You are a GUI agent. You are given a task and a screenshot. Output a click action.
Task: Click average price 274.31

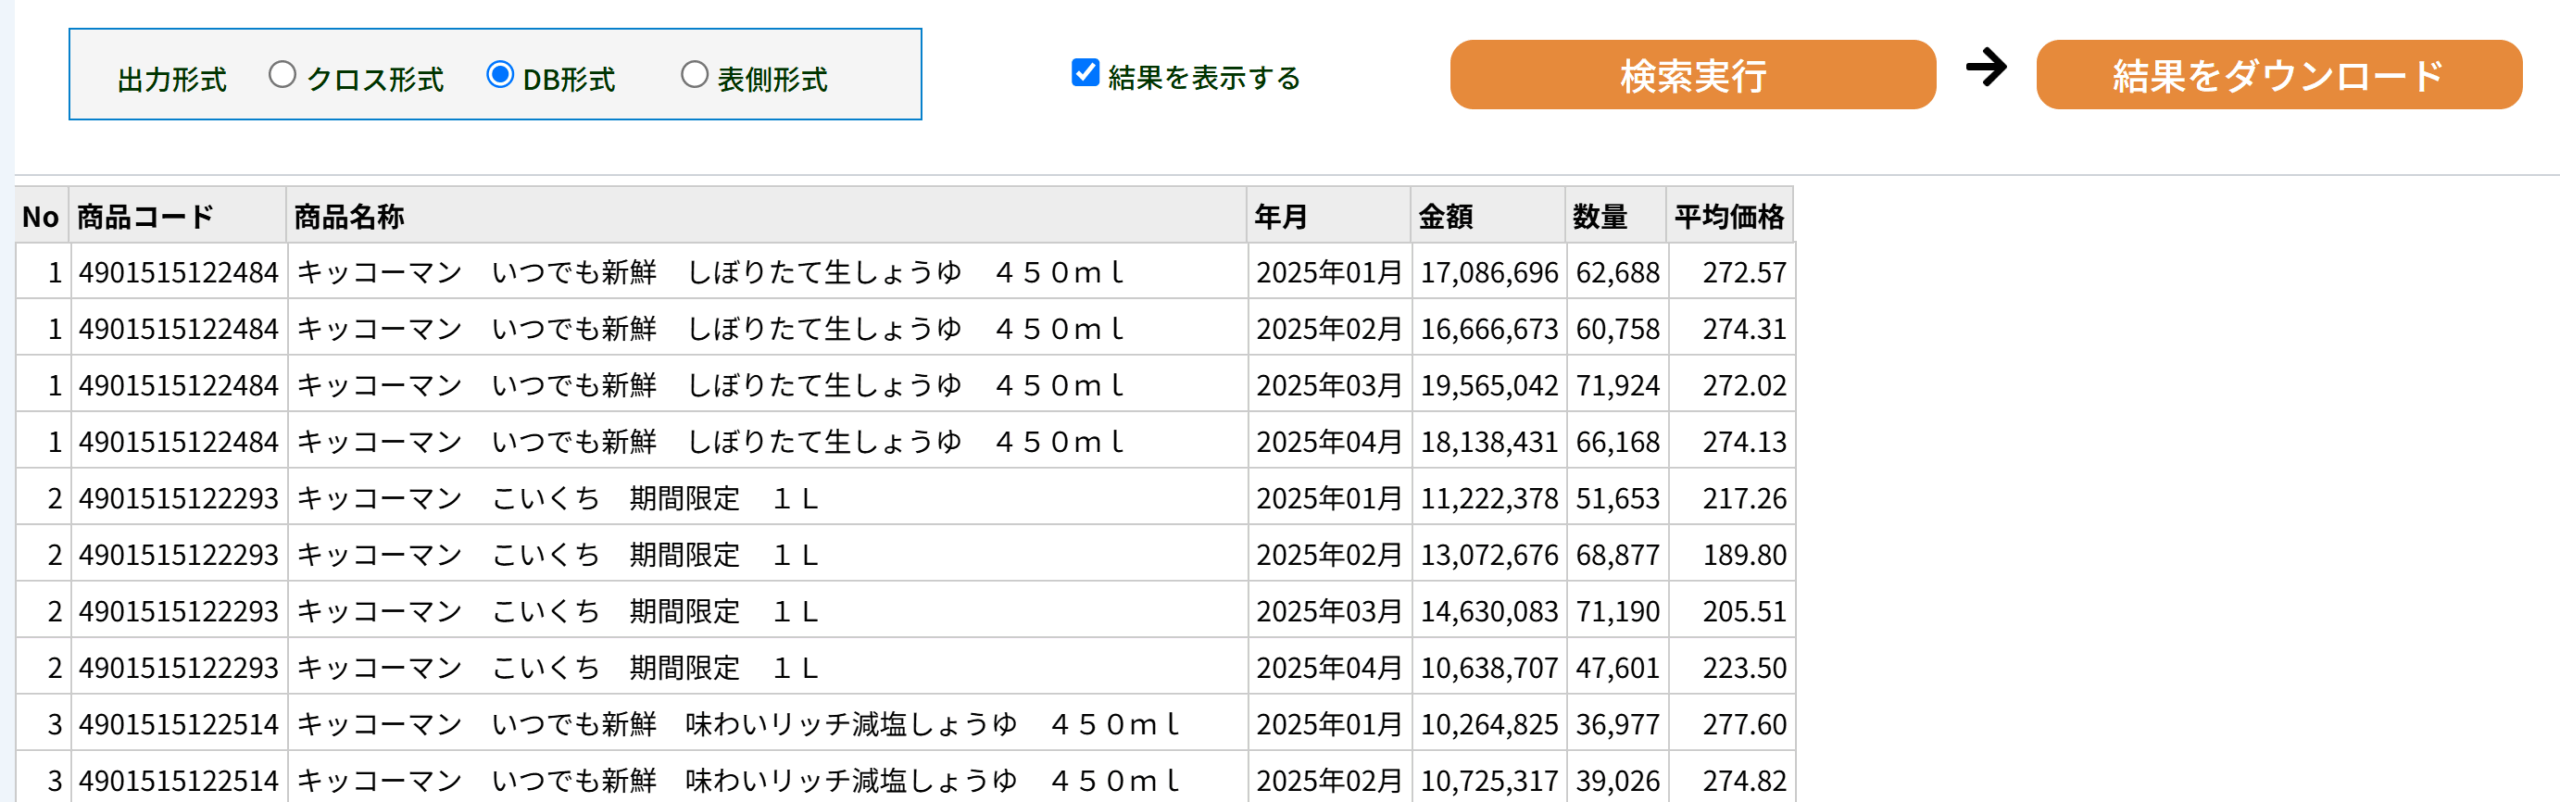1732,329
